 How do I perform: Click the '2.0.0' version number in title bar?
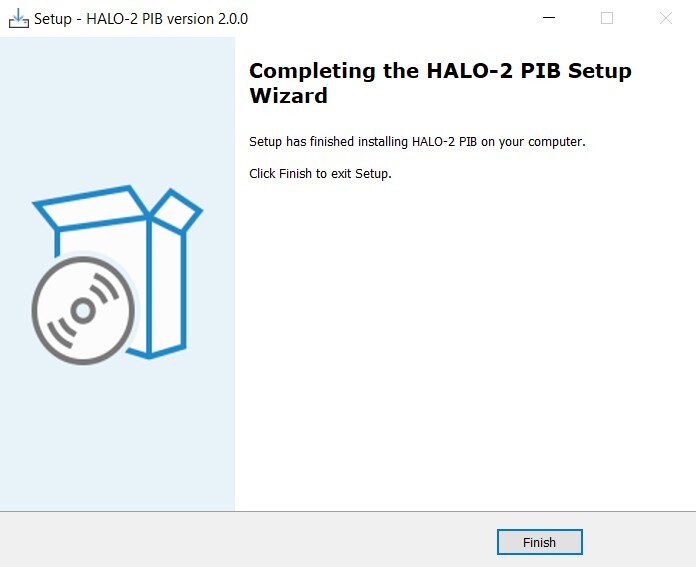coord(233,19)
